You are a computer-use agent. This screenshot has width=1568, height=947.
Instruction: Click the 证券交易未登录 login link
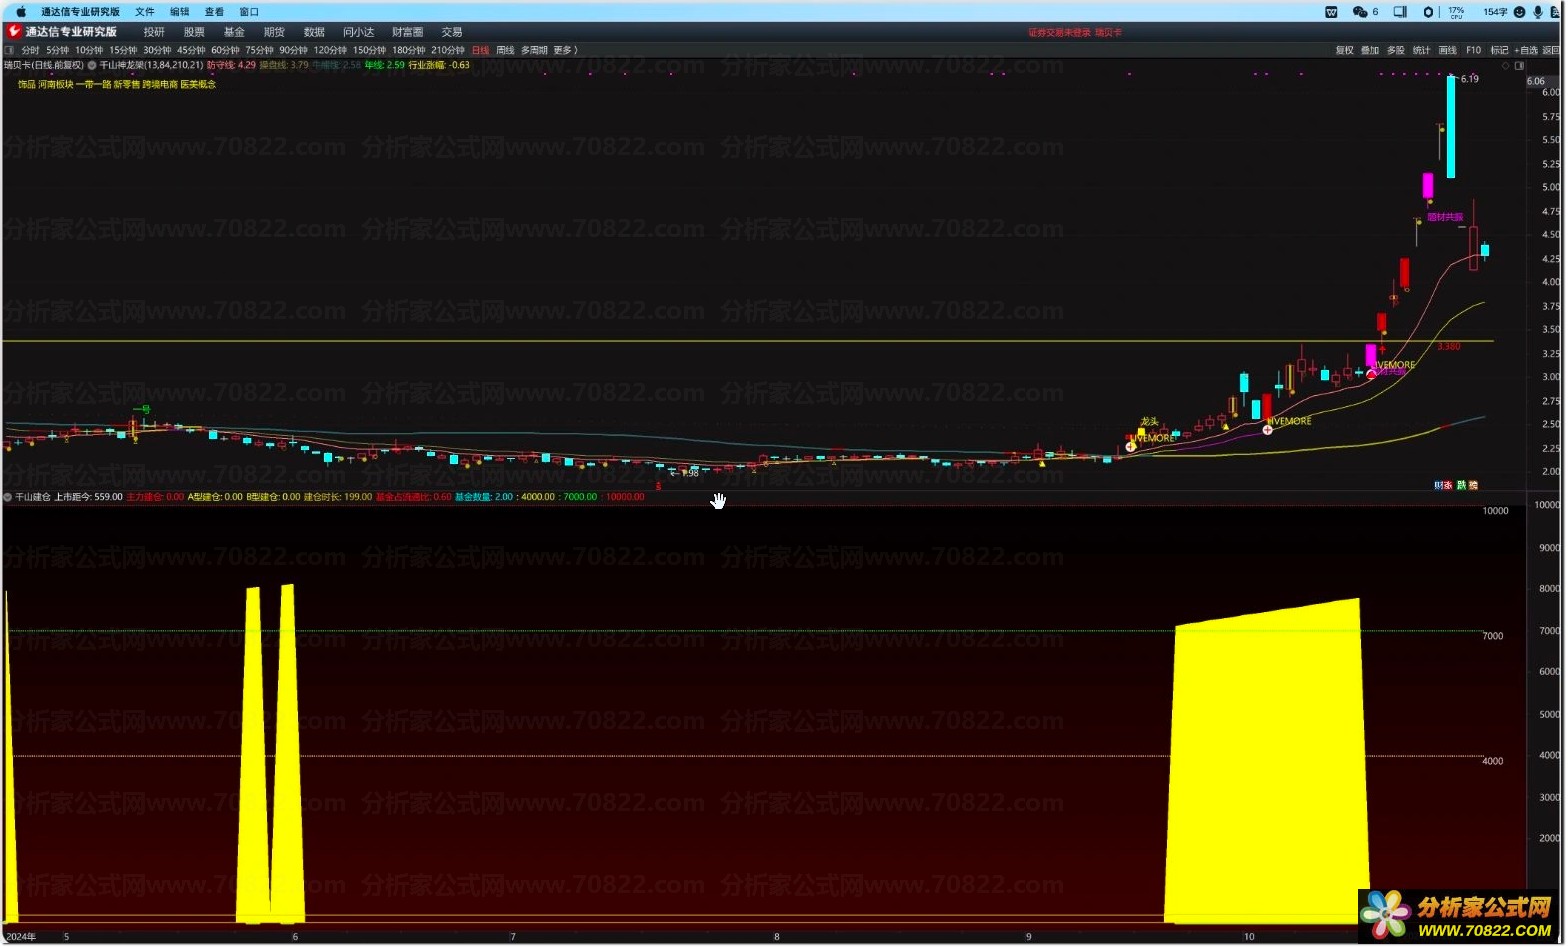click(1059, 33)
